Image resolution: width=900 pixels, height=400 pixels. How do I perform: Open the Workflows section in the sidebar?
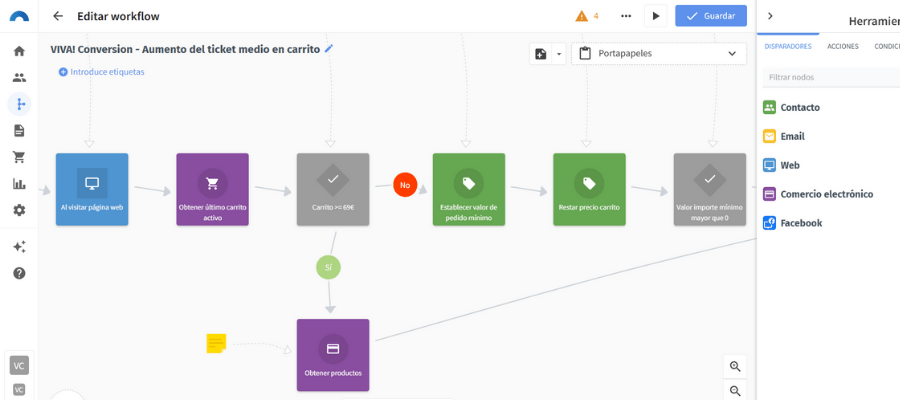point(20,104)
